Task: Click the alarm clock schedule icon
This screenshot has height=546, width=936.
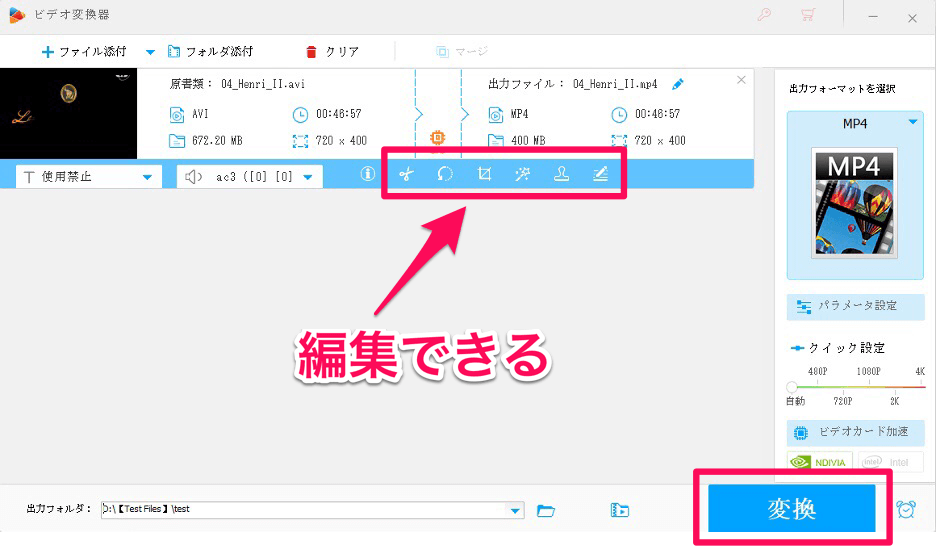Action: point(906,509)
